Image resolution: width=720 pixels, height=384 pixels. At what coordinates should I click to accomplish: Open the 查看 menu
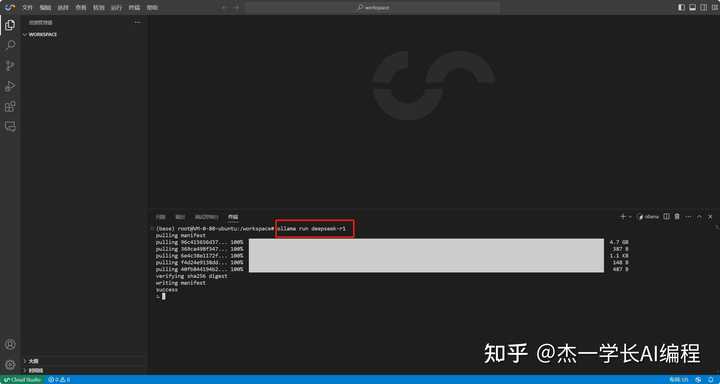81,8
